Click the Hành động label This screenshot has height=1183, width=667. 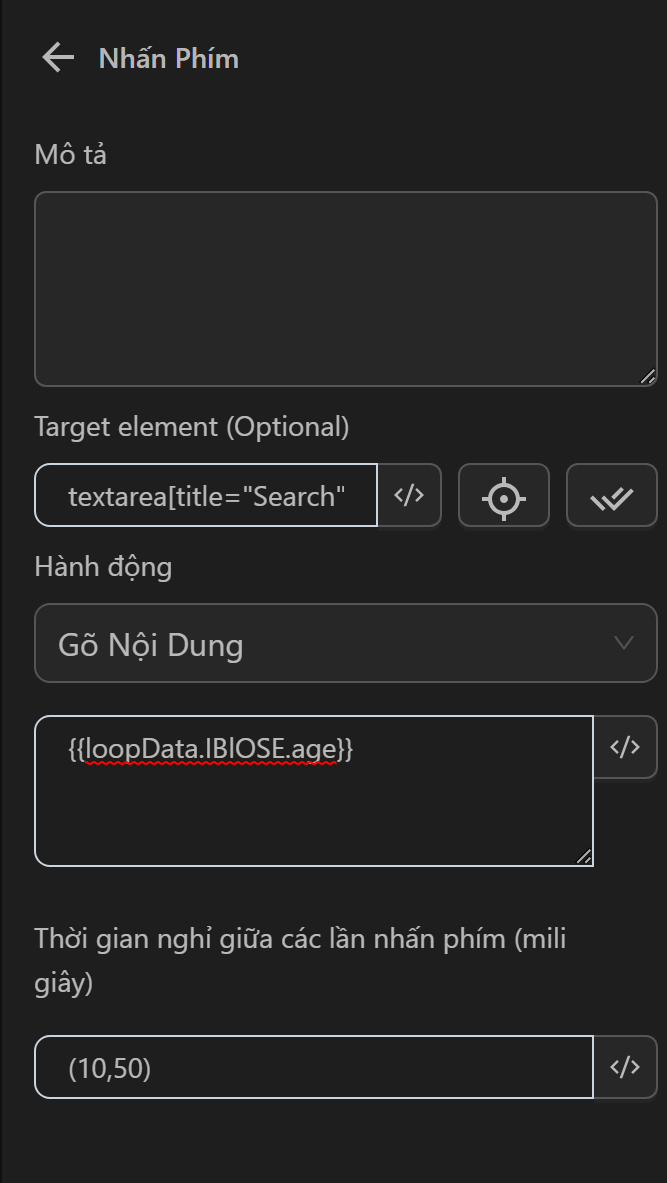click(103, 567)
